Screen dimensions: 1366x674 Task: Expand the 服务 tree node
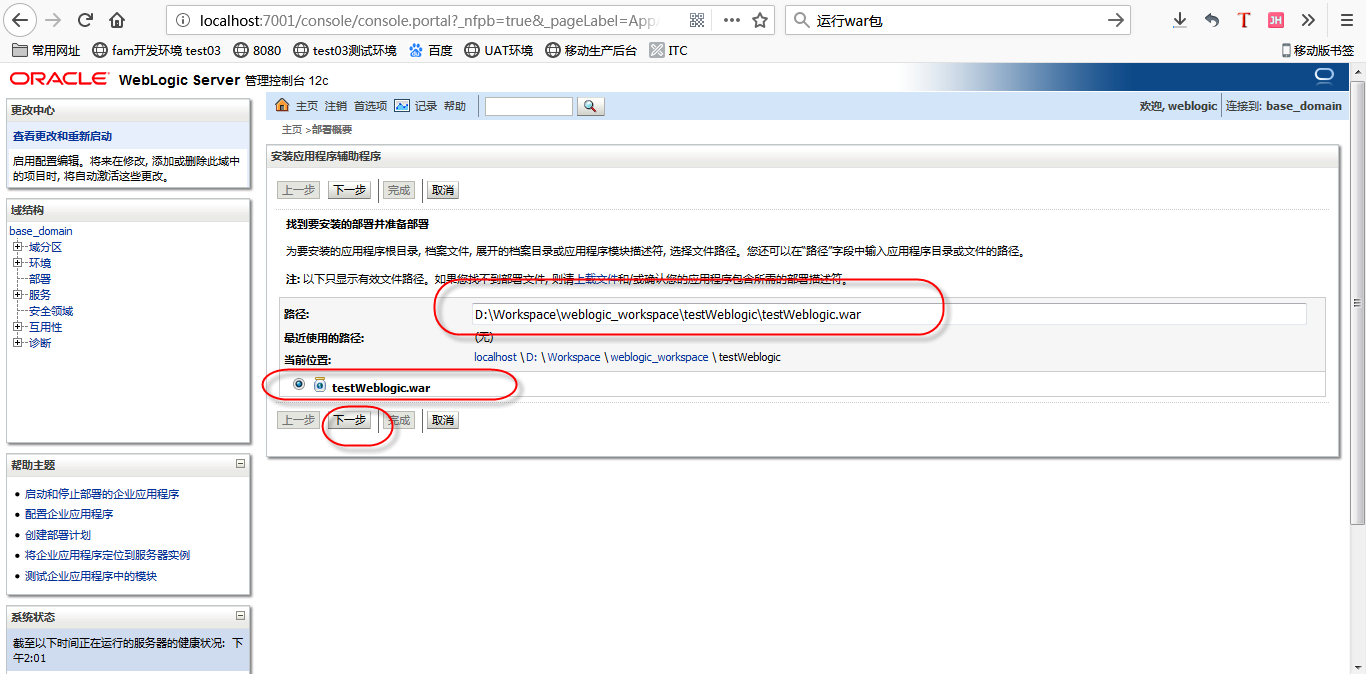click(17, 295)
